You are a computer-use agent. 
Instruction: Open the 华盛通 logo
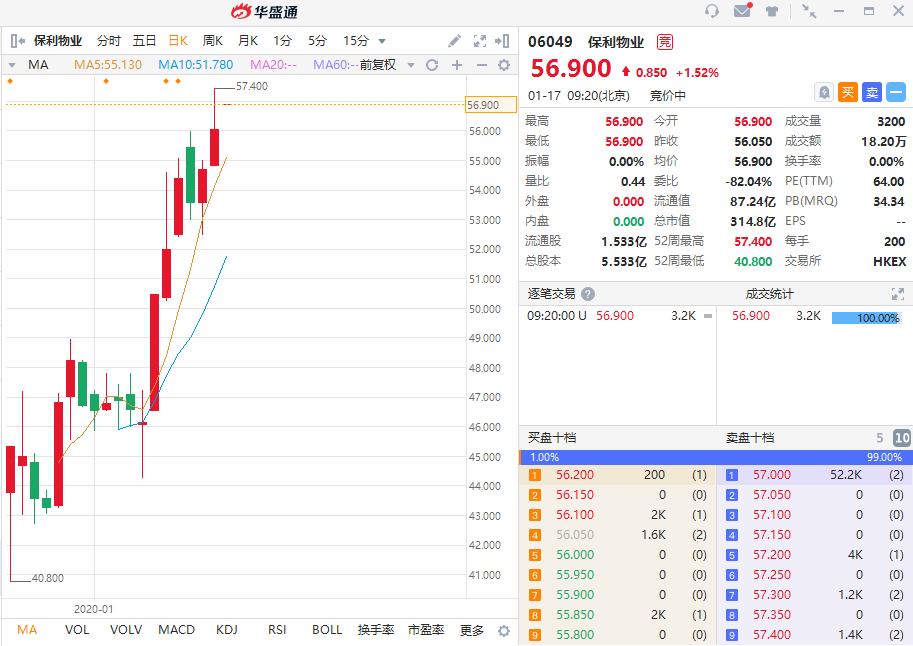264,12
